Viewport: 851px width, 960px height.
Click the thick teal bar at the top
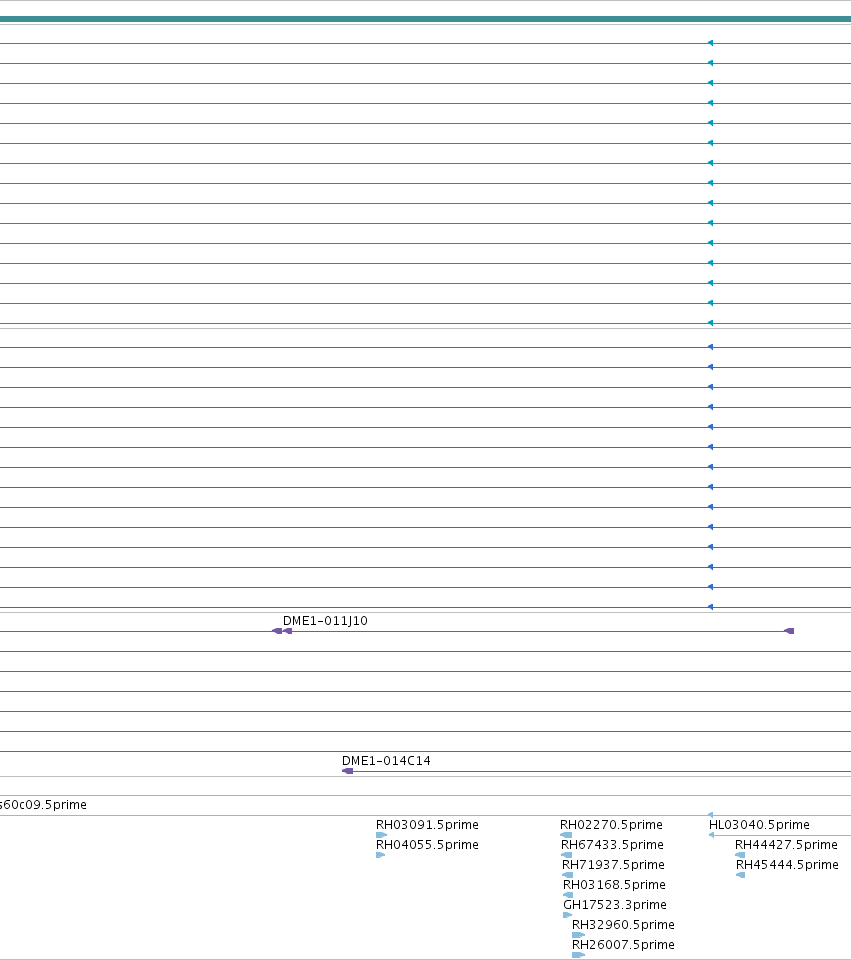click(426, 20)
